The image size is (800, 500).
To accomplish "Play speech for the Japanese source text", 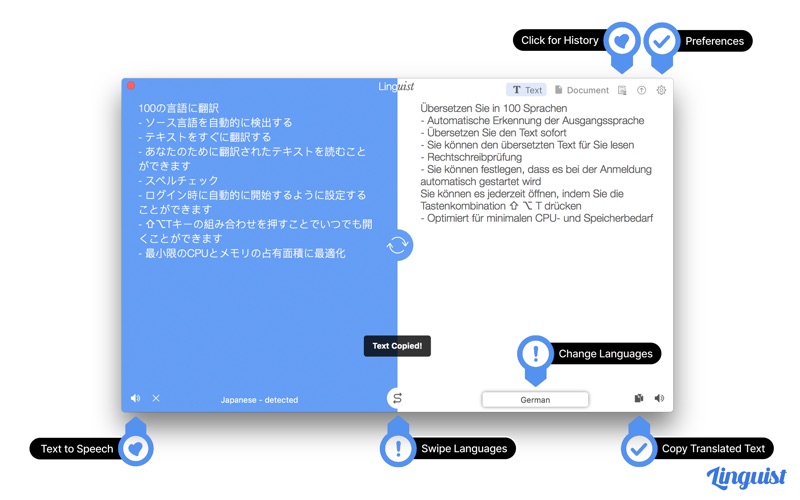I will [x=135, y=398].
